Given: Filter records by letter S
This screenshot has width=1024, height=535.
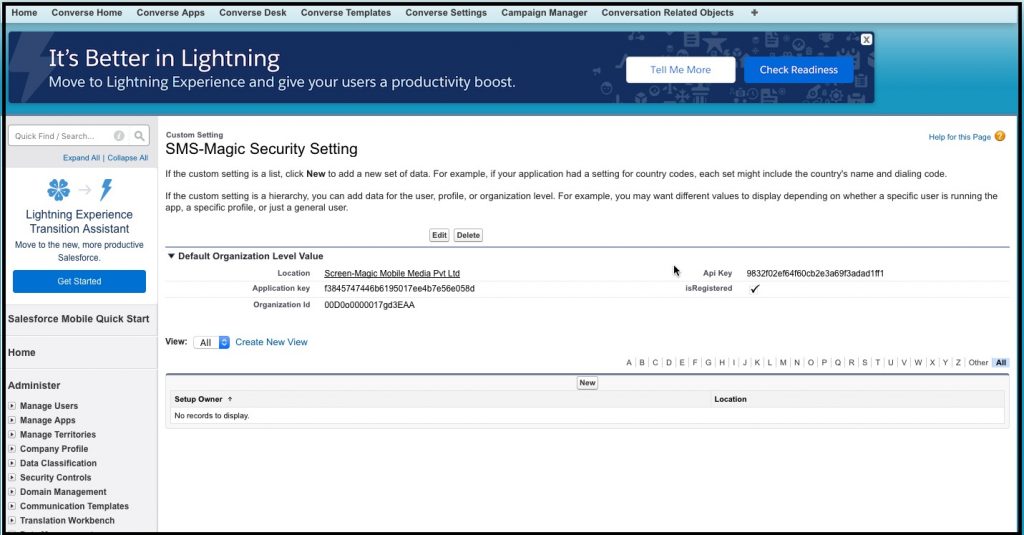Looking at the screenshot, I should pos(865,363).
